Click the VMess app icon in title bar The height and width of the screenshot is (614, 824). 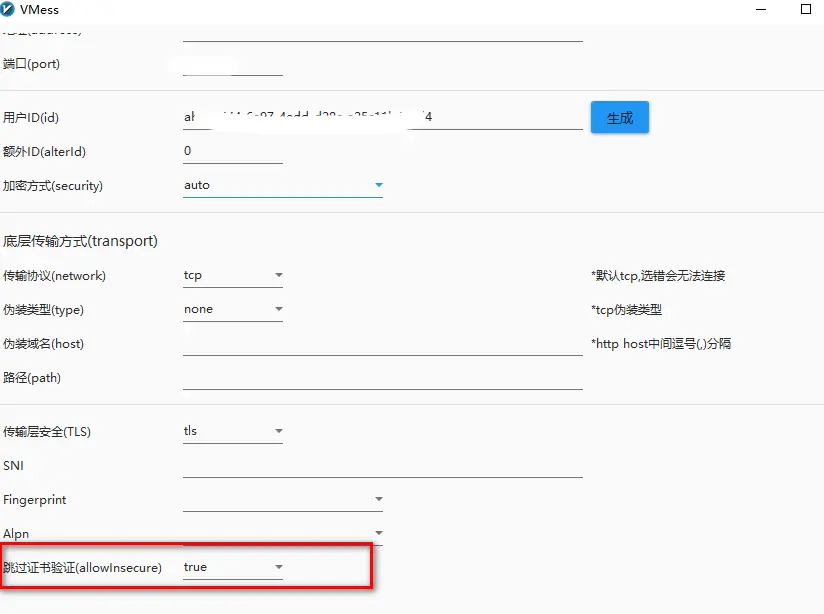pyautogui.click(x=7, y=9)
